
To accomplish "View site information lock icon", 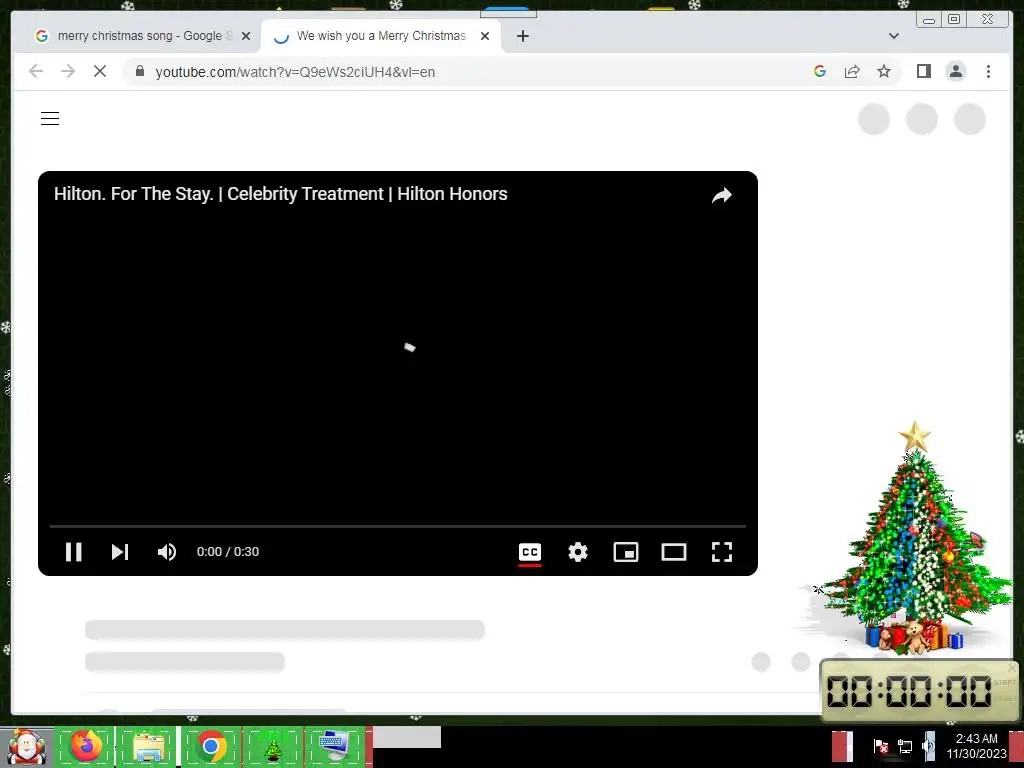I will (x=140, y=71).
